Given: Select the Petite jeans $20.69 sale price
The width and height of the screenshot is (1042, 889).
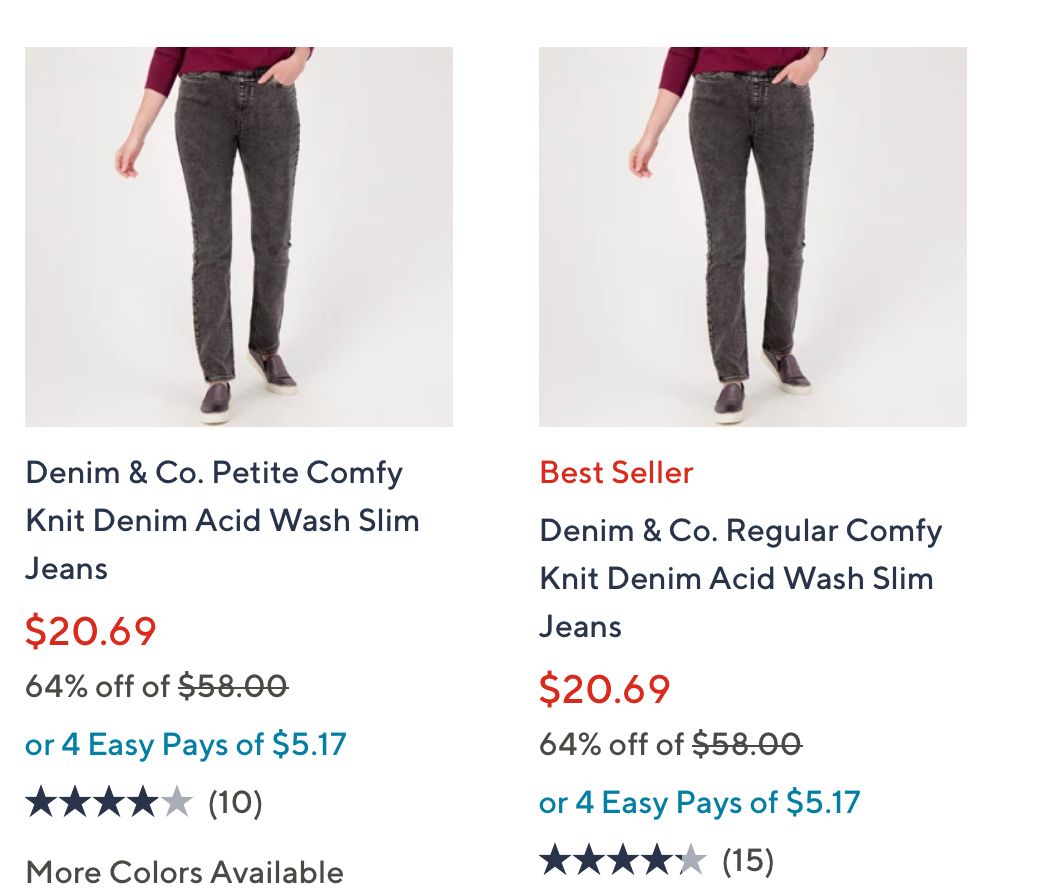Looking at the screenshot, I should click(91, 631).
